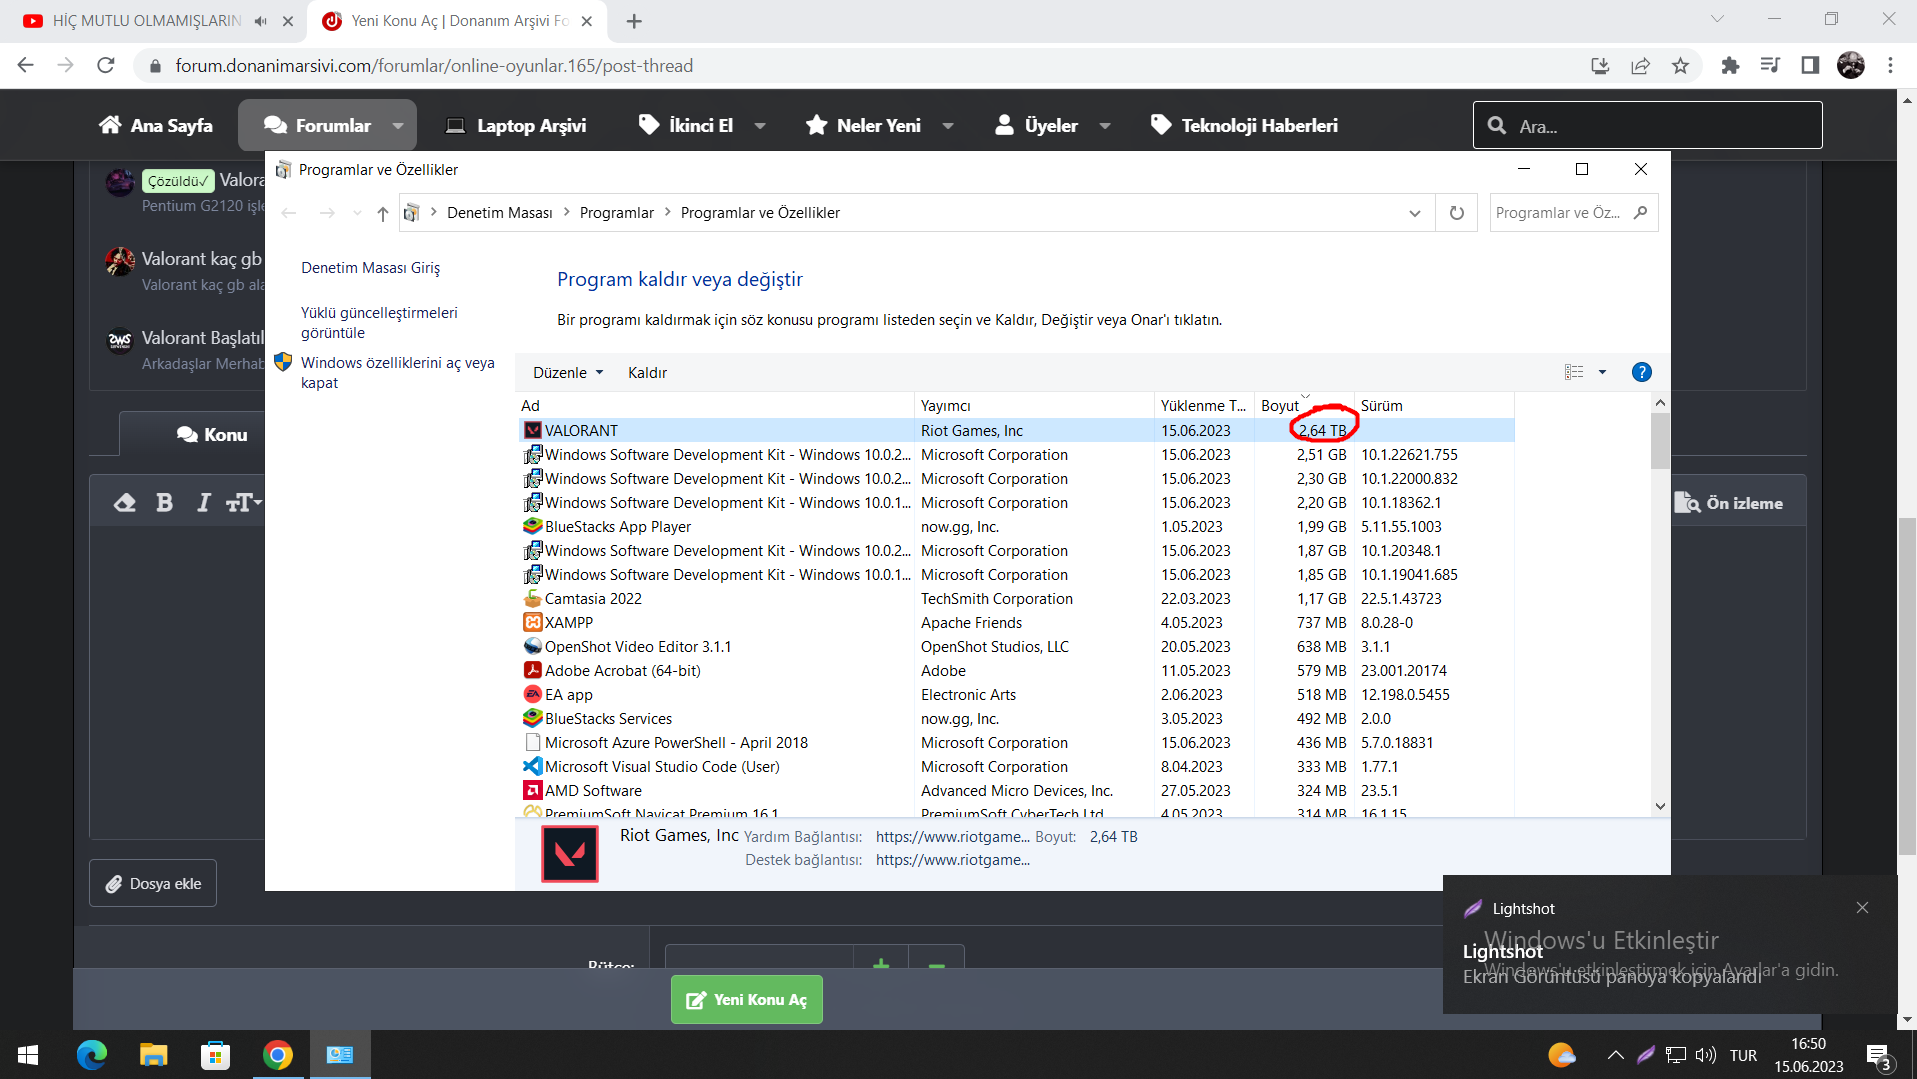The height and width of the screenshot is (1079, 1917).
Task: Select the AMD Software entry
Action: tap(1017, 790)
